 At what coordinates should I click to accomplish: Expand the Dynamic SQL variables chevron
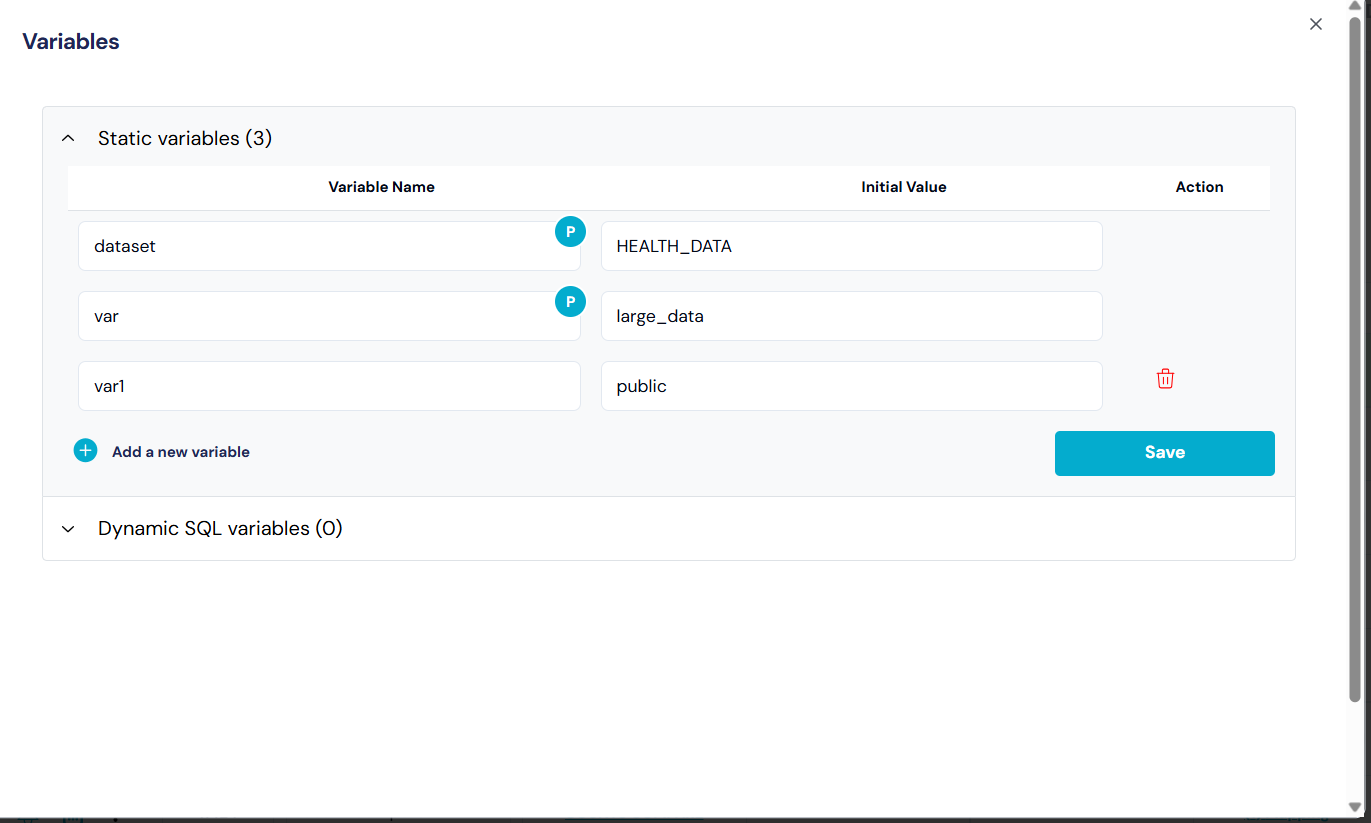(x=68, y=529)
